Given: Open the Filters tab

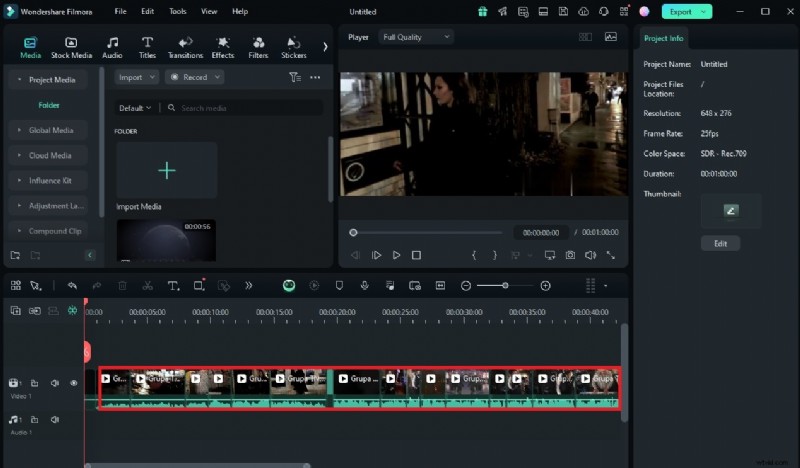Looking at the screenshot, I should (258, 47).
